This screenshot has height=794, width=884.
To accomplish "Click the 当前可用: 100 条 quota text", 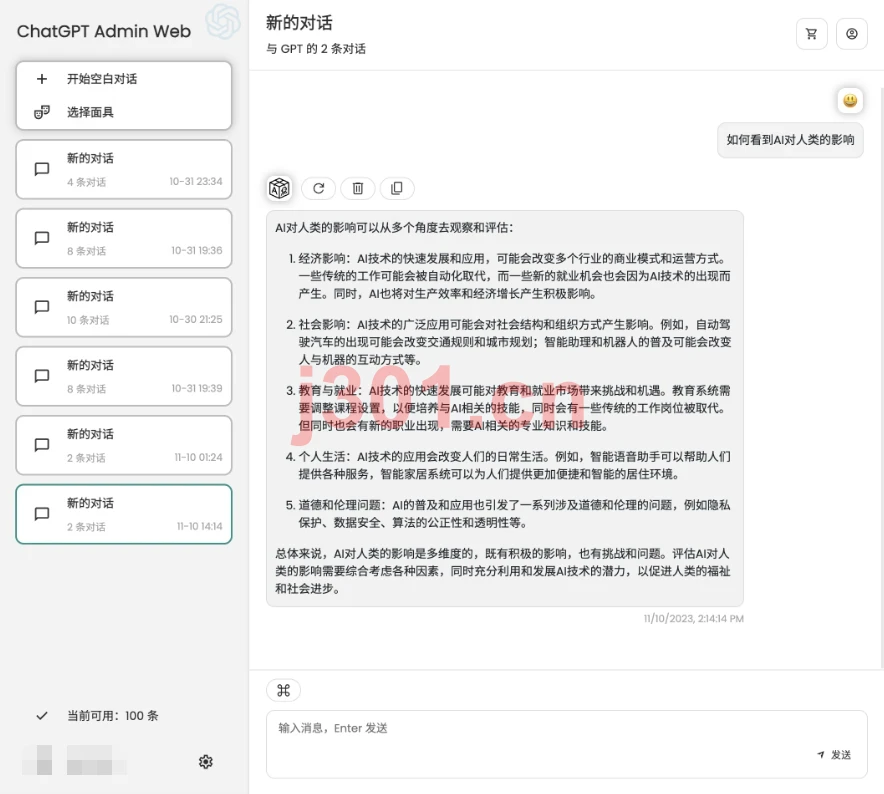I will [x=113, y=716].
